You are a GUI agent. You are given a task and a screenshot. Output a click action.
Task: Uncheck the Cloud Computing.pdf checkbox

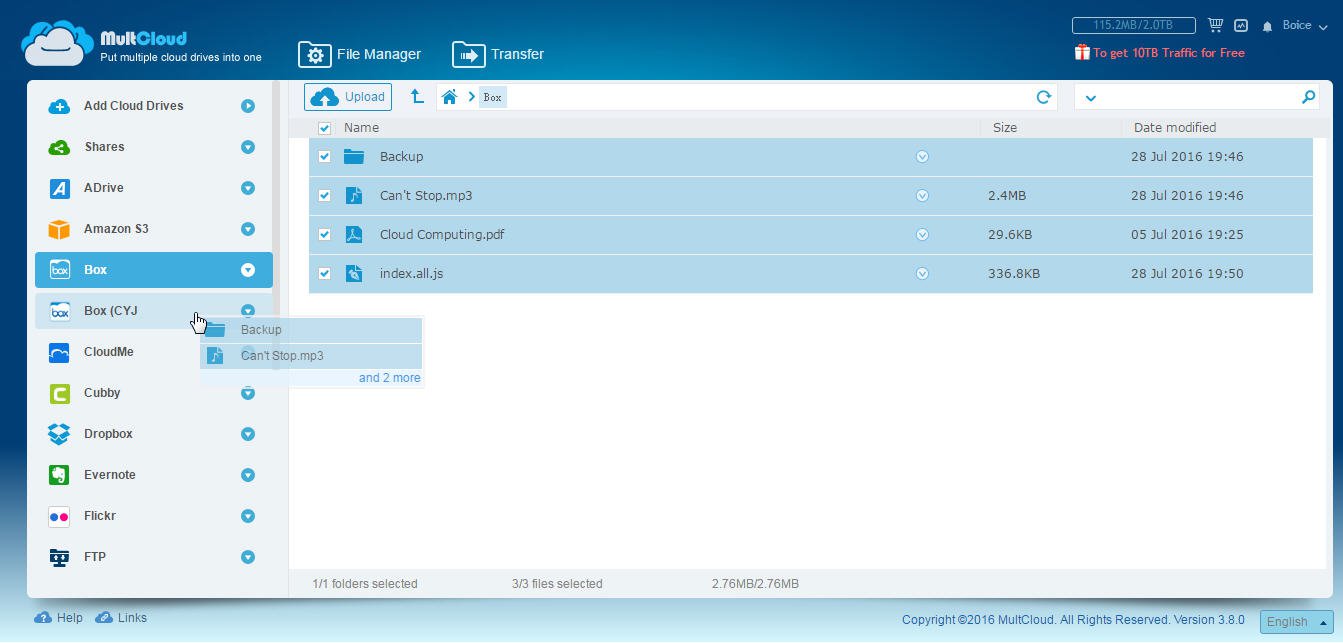(x=324, y=235)
